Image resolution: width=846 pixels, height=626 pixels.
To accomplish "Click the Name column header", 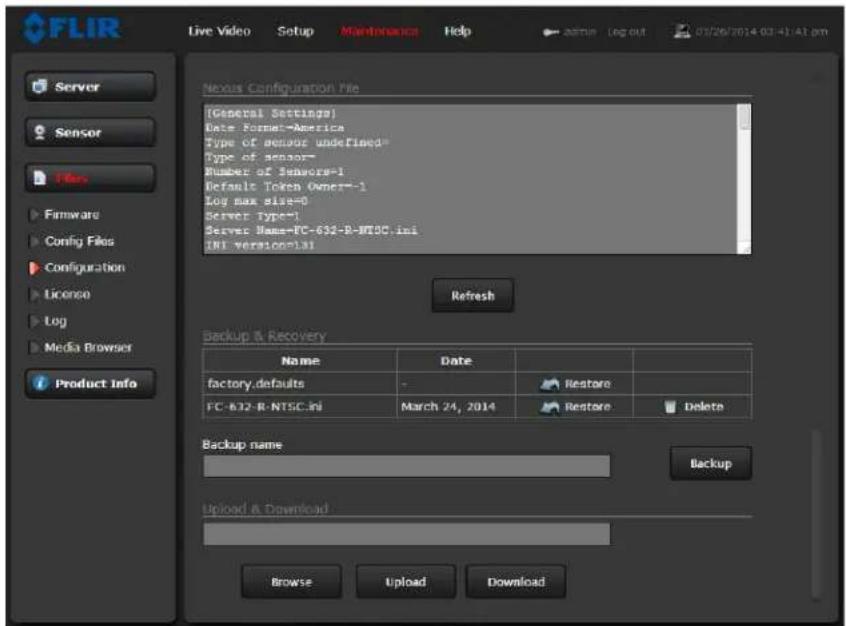I will [301, 361].
